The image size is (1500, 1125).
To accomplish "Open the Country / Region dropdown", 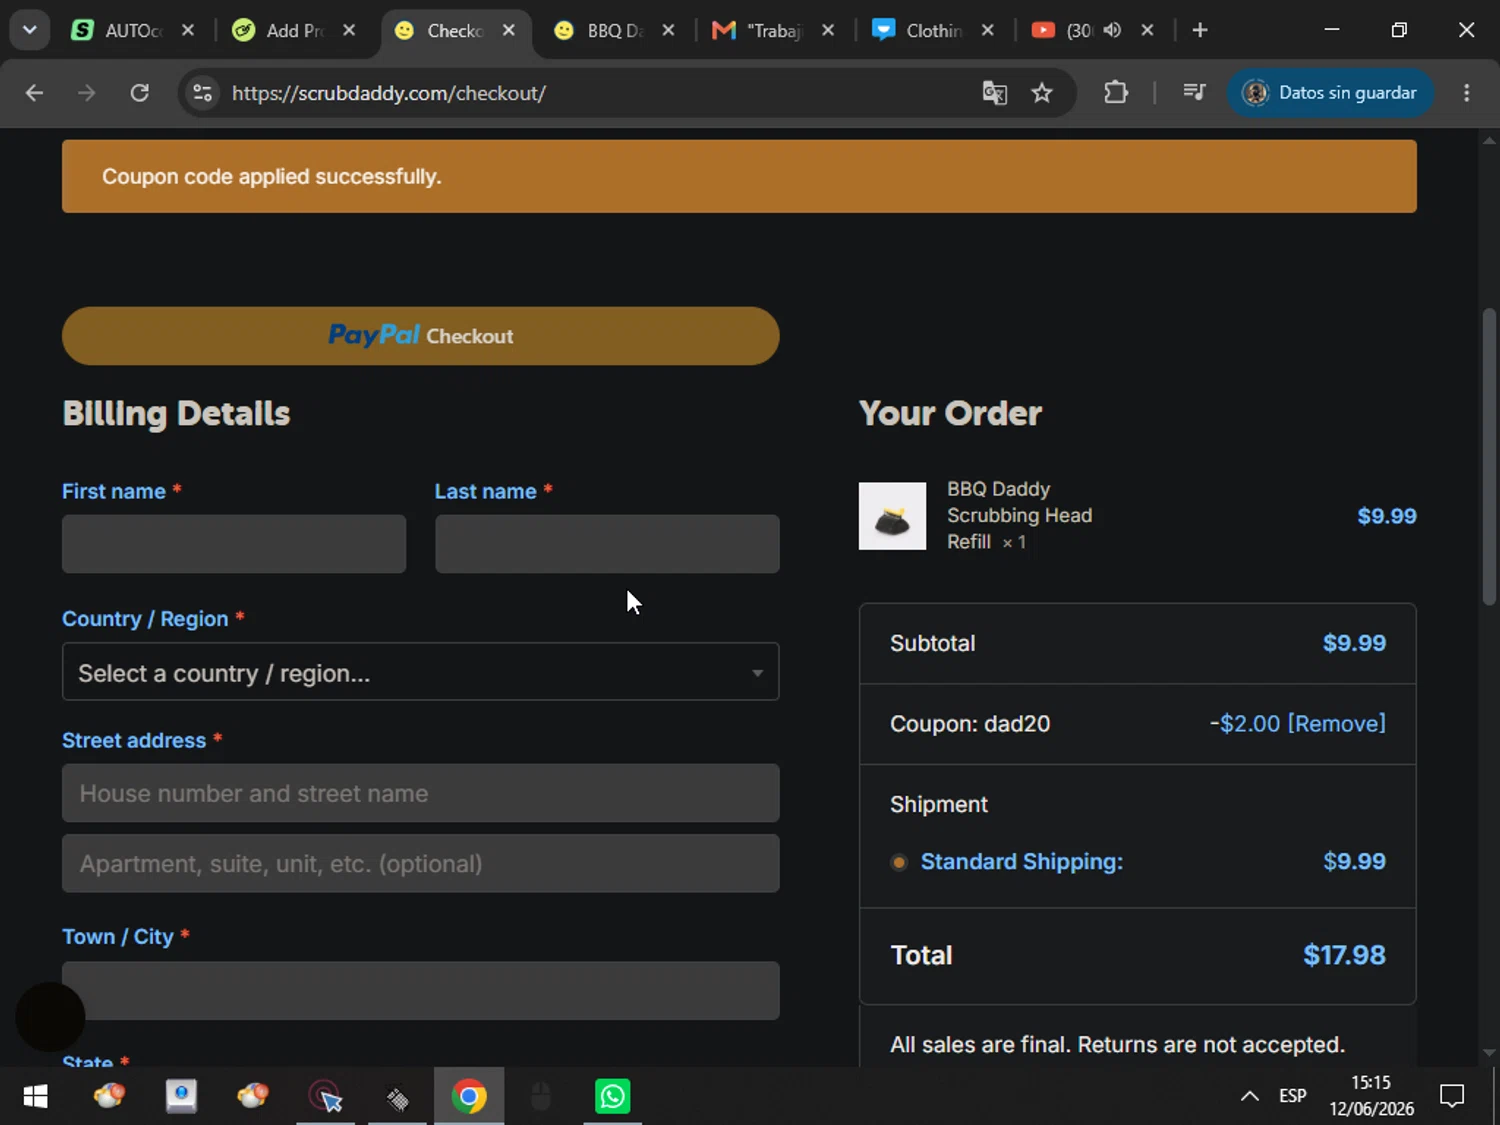I will pyautogui.click(x=421, y=672).
